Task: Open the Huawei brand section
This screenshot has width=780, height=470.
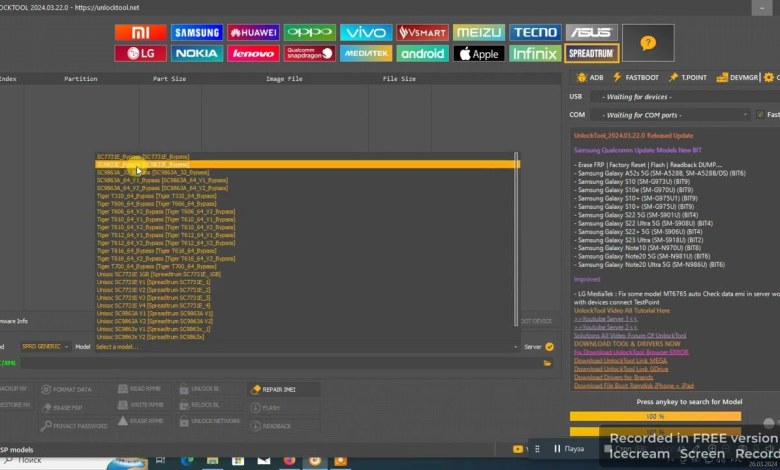Action: point(253,32)
